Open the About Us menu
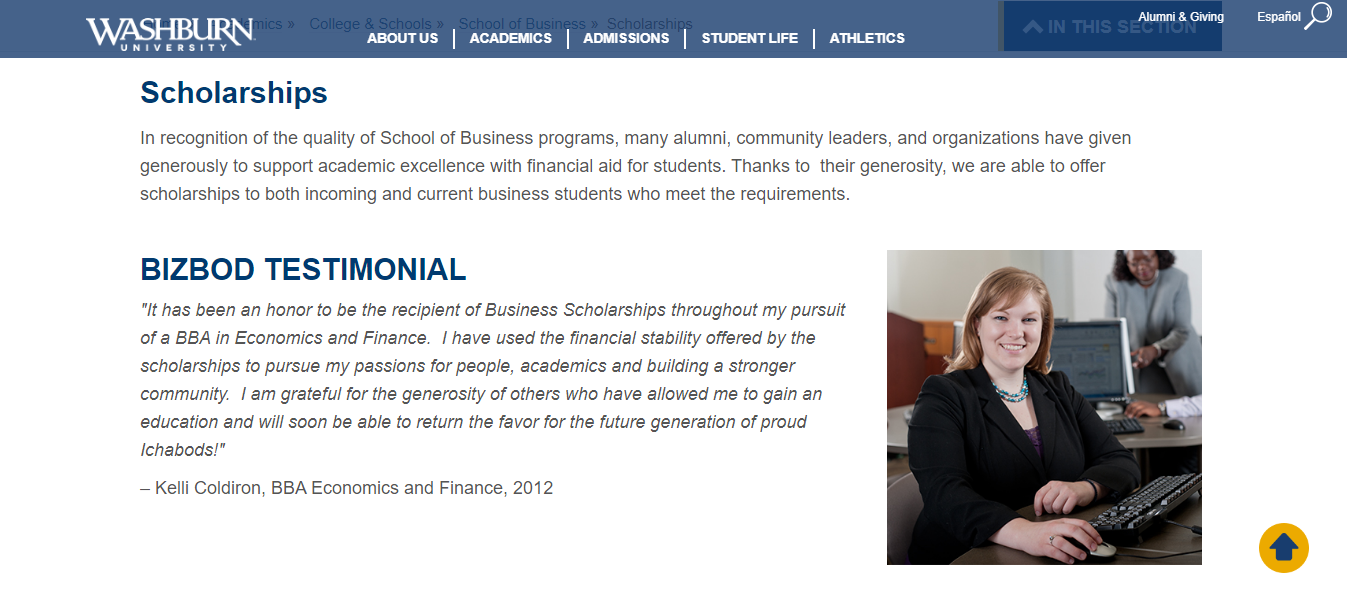This screenshot has width=1347, height=616. (x=402, y=38)
